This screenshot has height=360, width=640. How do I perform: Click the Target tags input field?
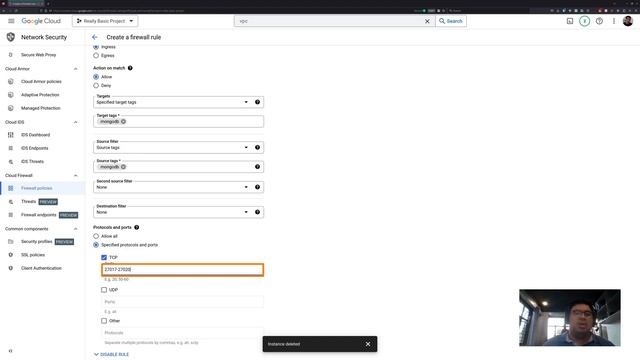click(178, 121)
